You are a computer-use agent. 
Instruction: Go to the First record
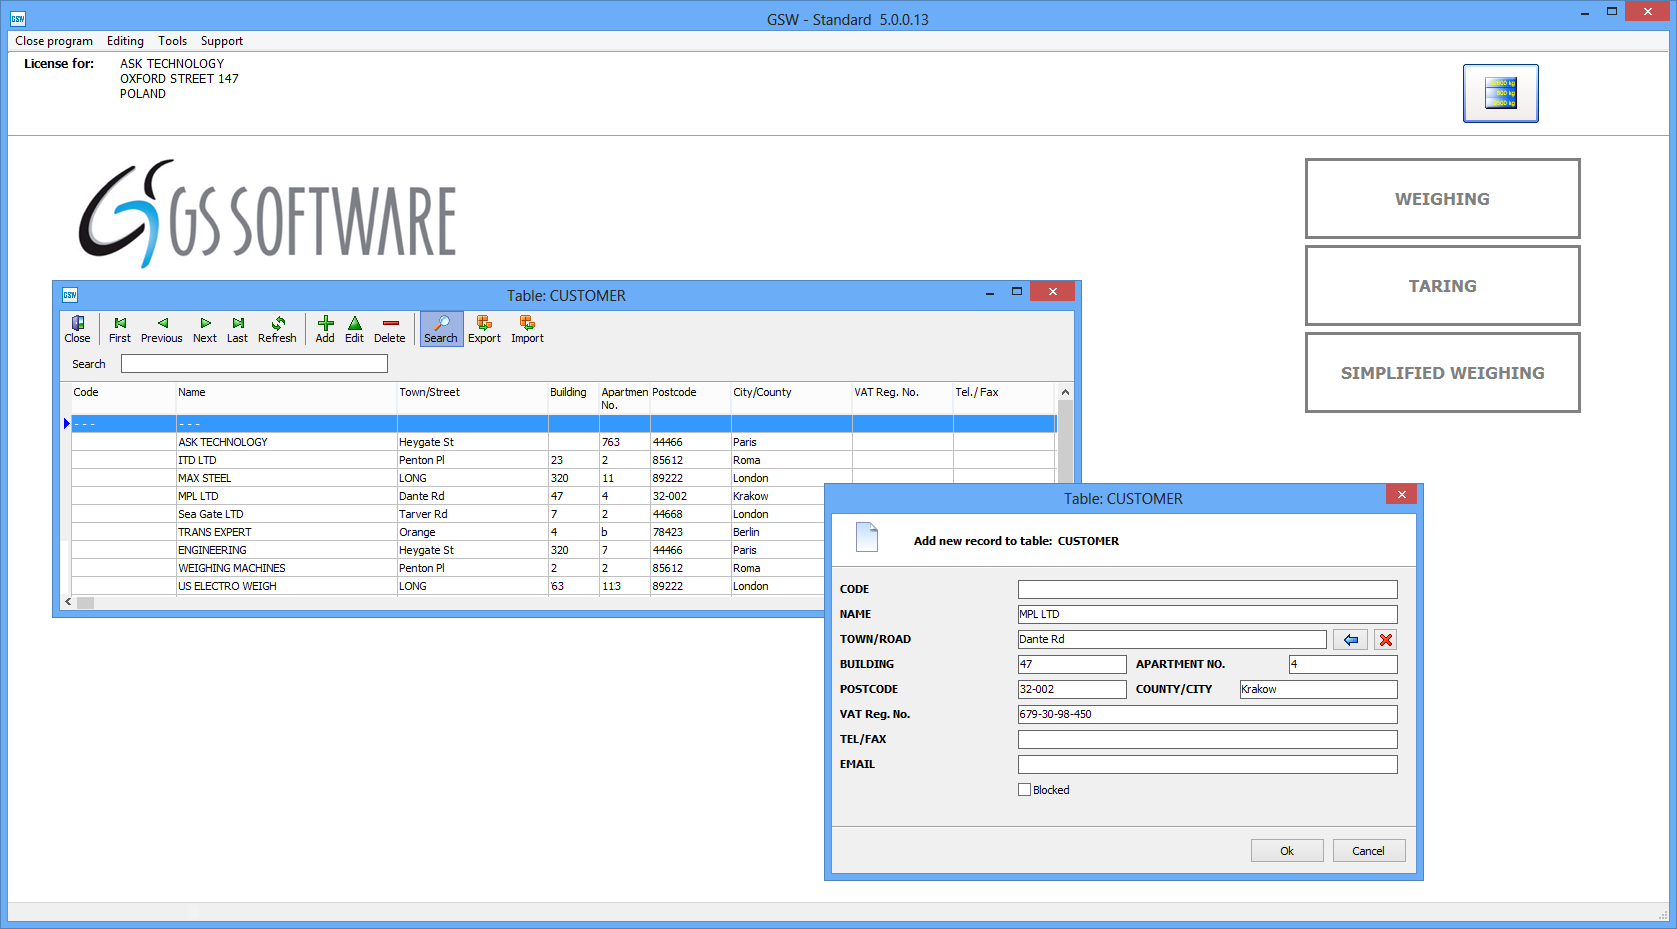(120, 328)
